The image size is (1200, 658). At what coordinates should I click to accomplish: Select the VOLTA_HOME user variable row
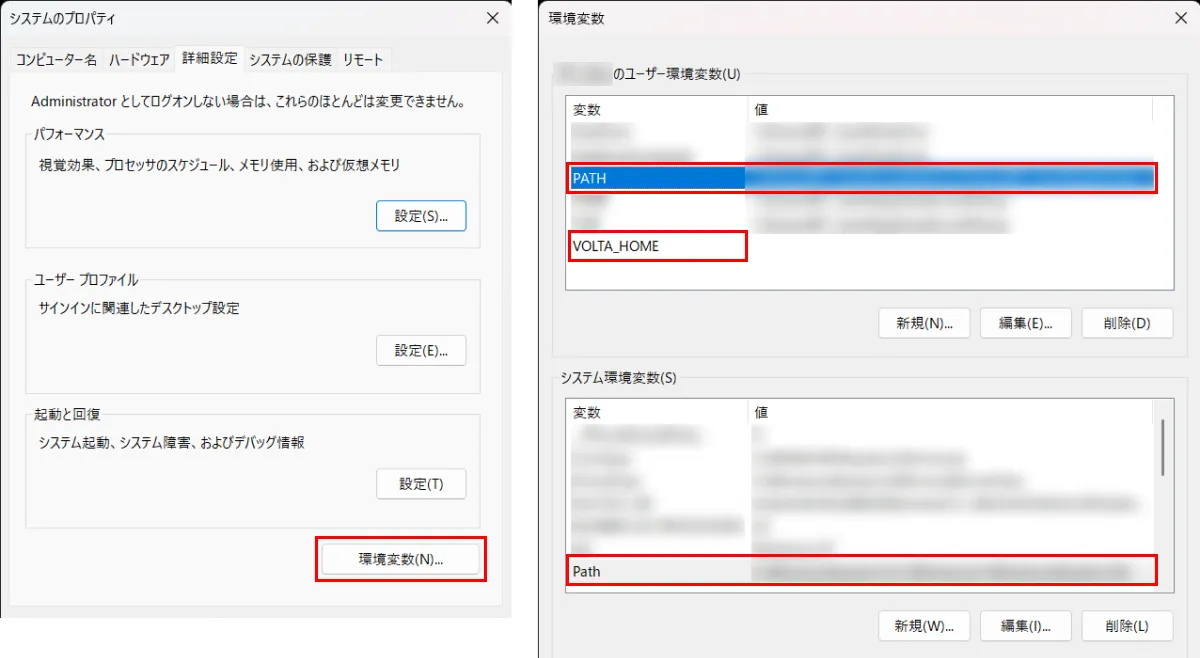862,246
